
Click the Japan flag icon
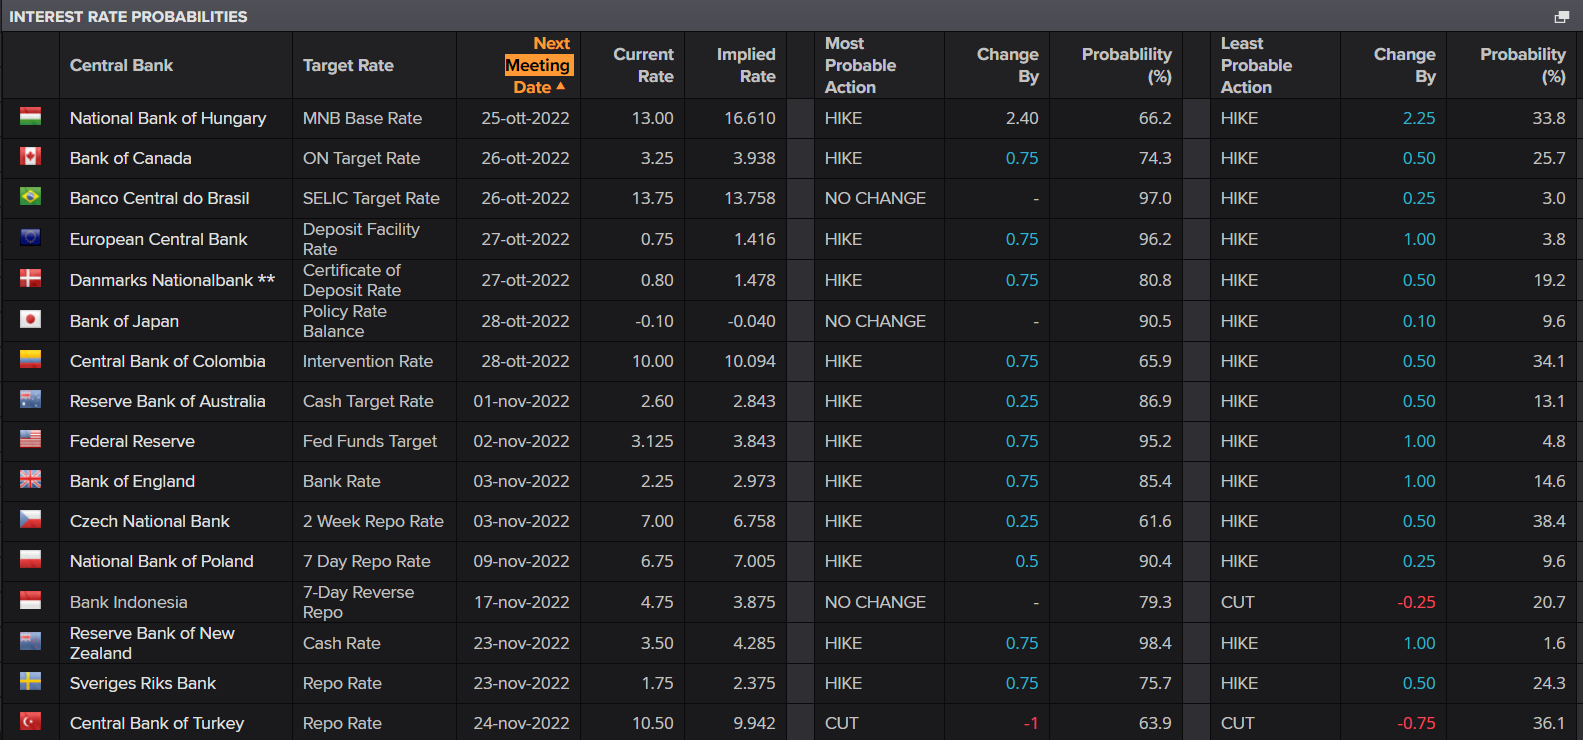click(31, 320)
